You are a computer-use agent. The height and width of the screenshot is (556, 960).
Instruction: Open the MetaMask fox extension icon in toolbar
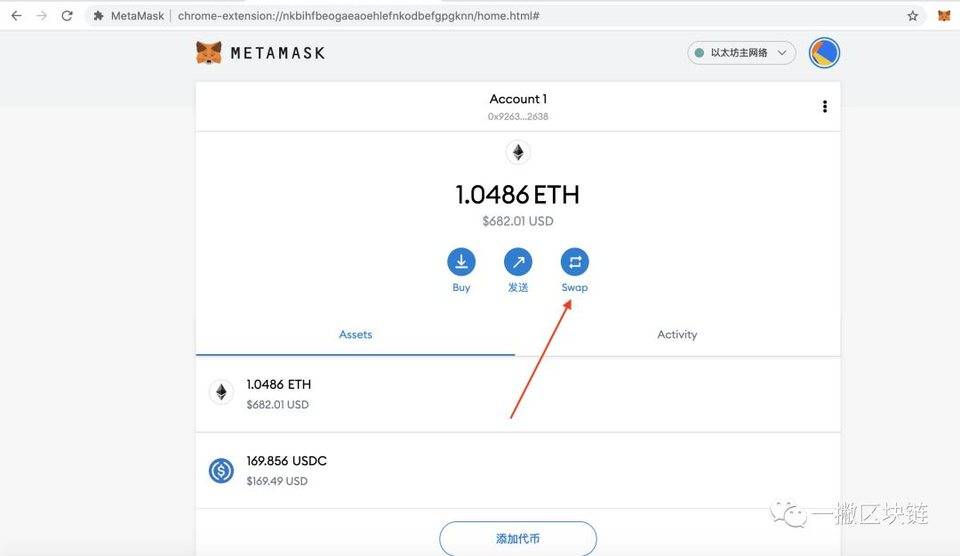[944, 16]
